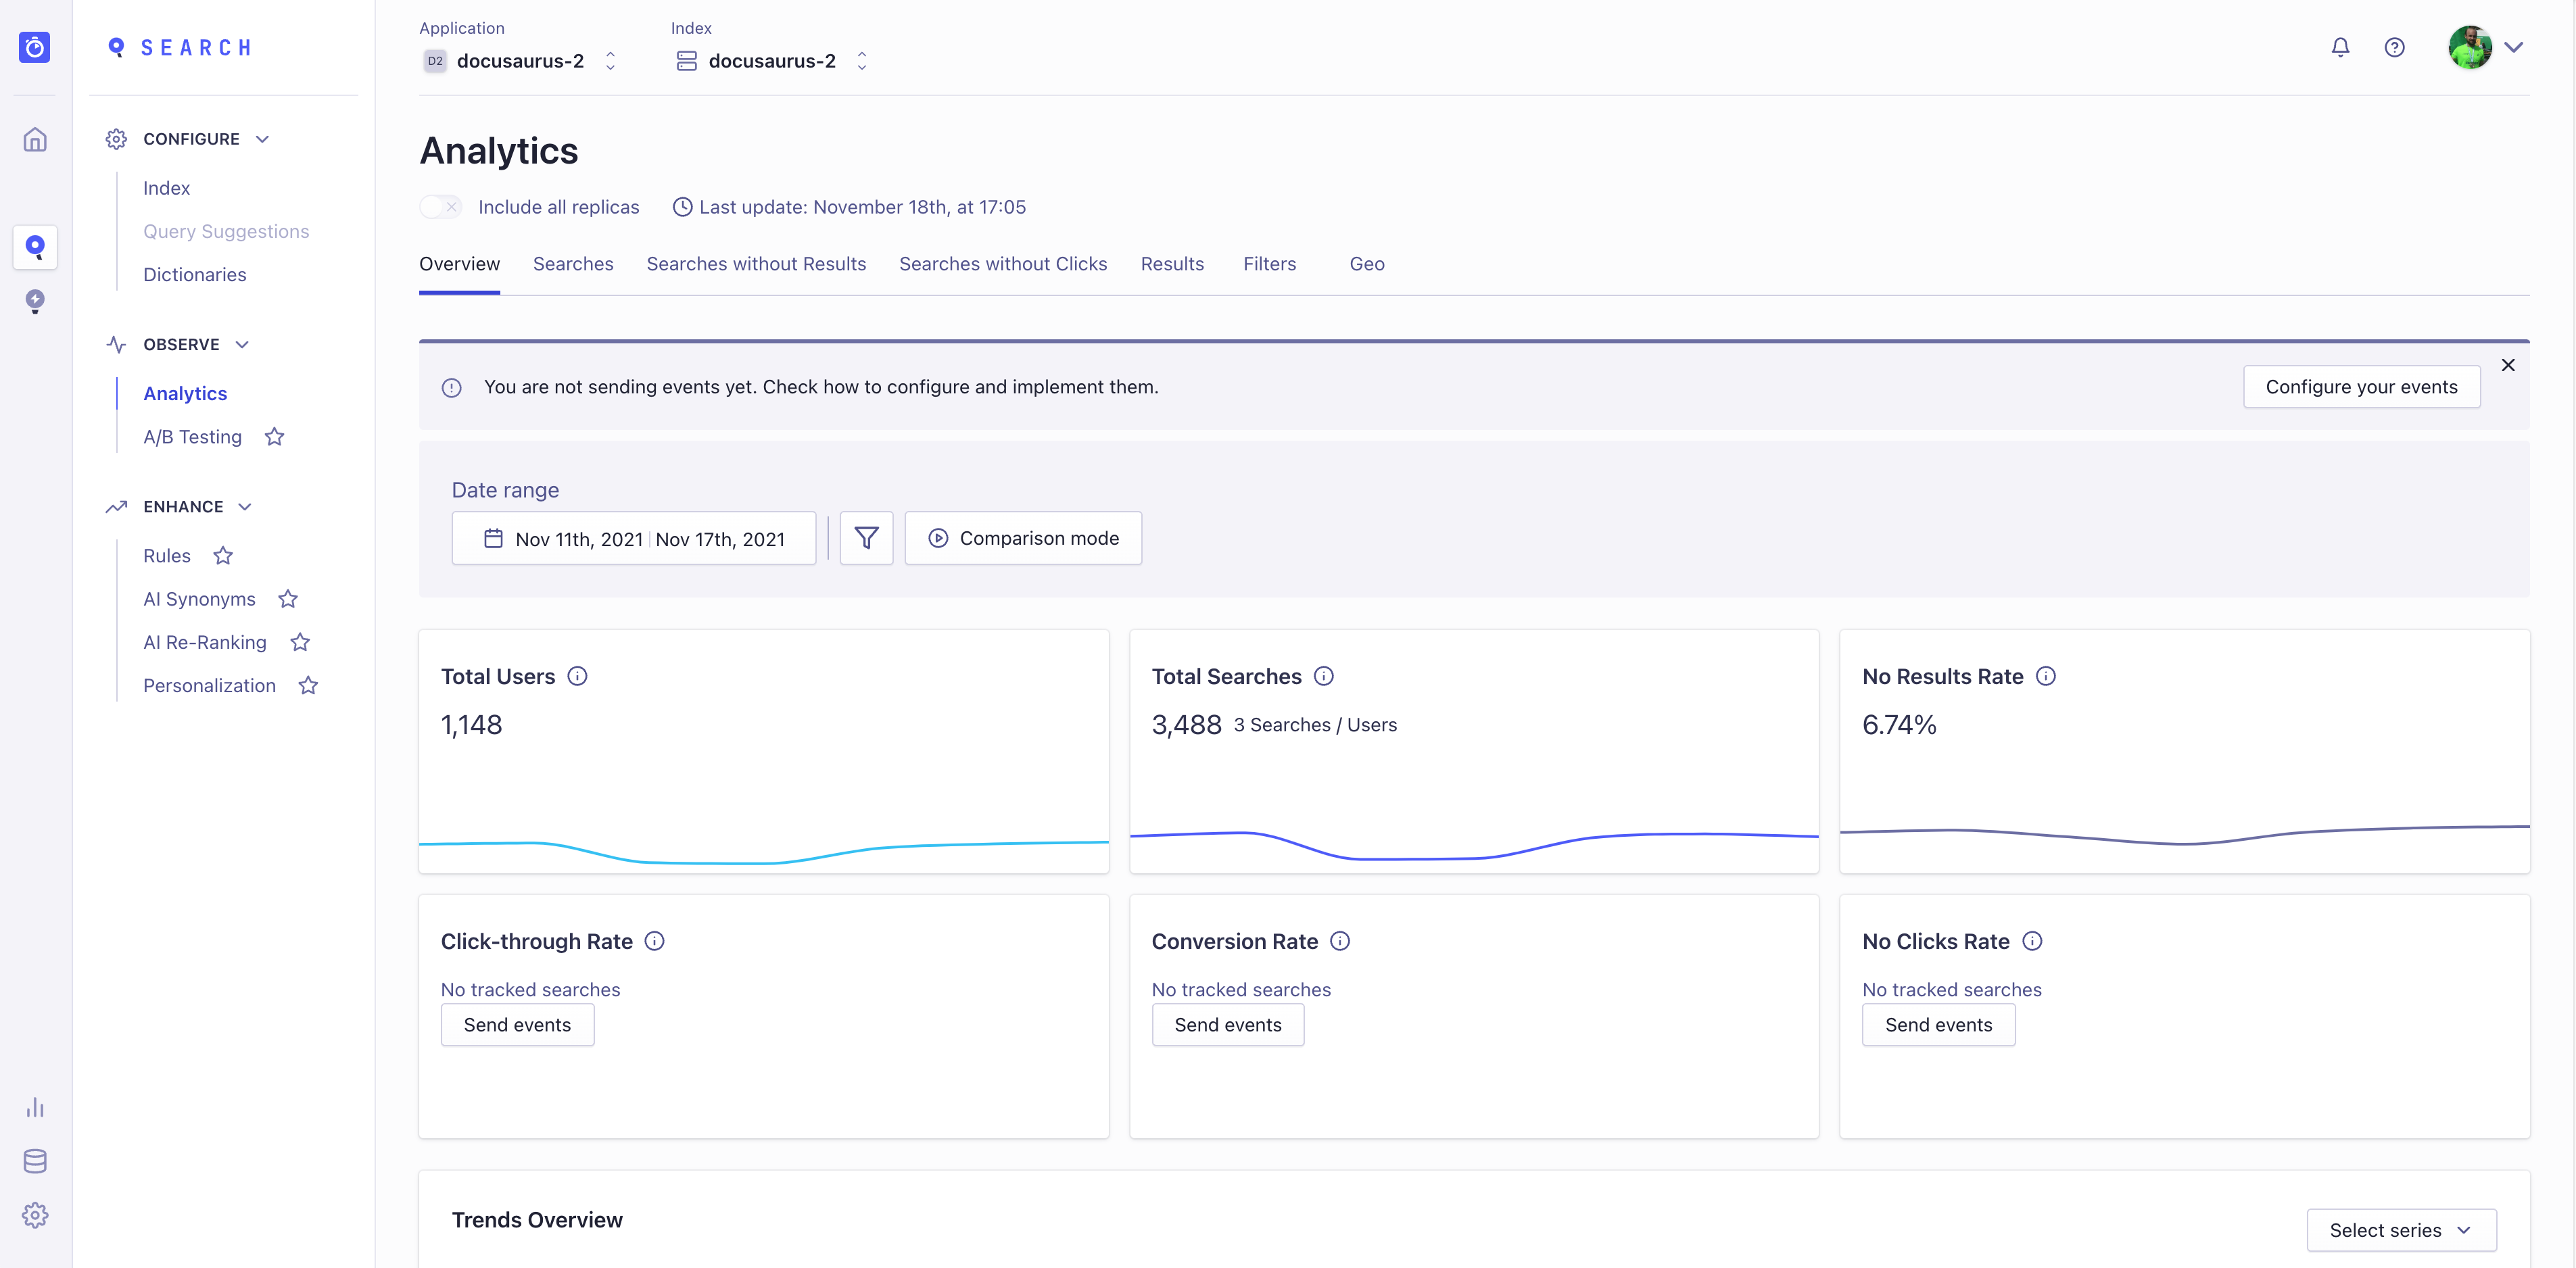Click the analytics bar chart icon at bottom rail
The image size is (2576, 1268).
tap(35, 1107)
